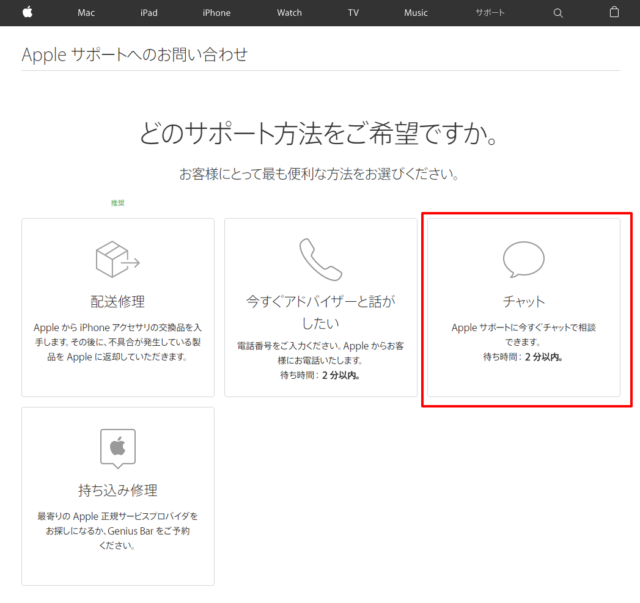The image size is (640, 603).
Task: Open the Music menu item
Action: (416, 13)
